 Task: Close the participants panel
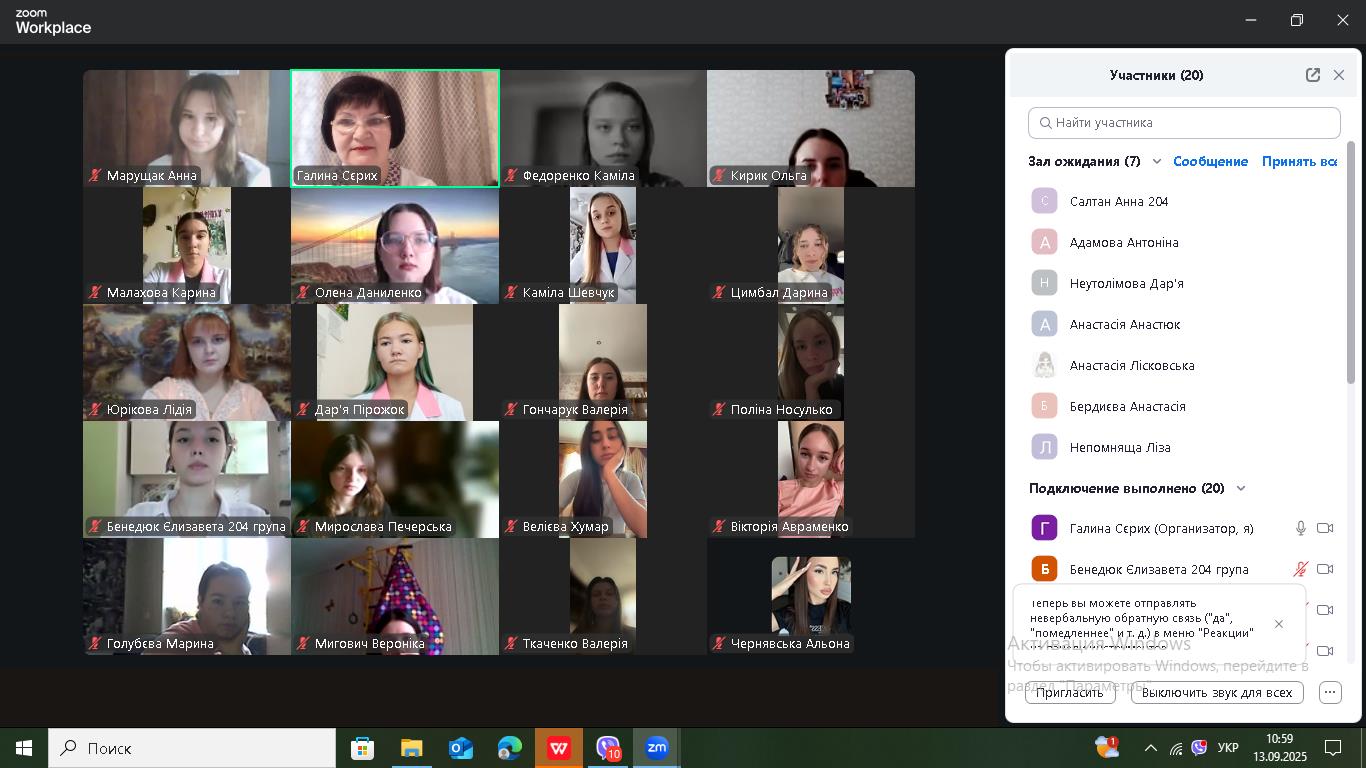[x=1339, y=75]
